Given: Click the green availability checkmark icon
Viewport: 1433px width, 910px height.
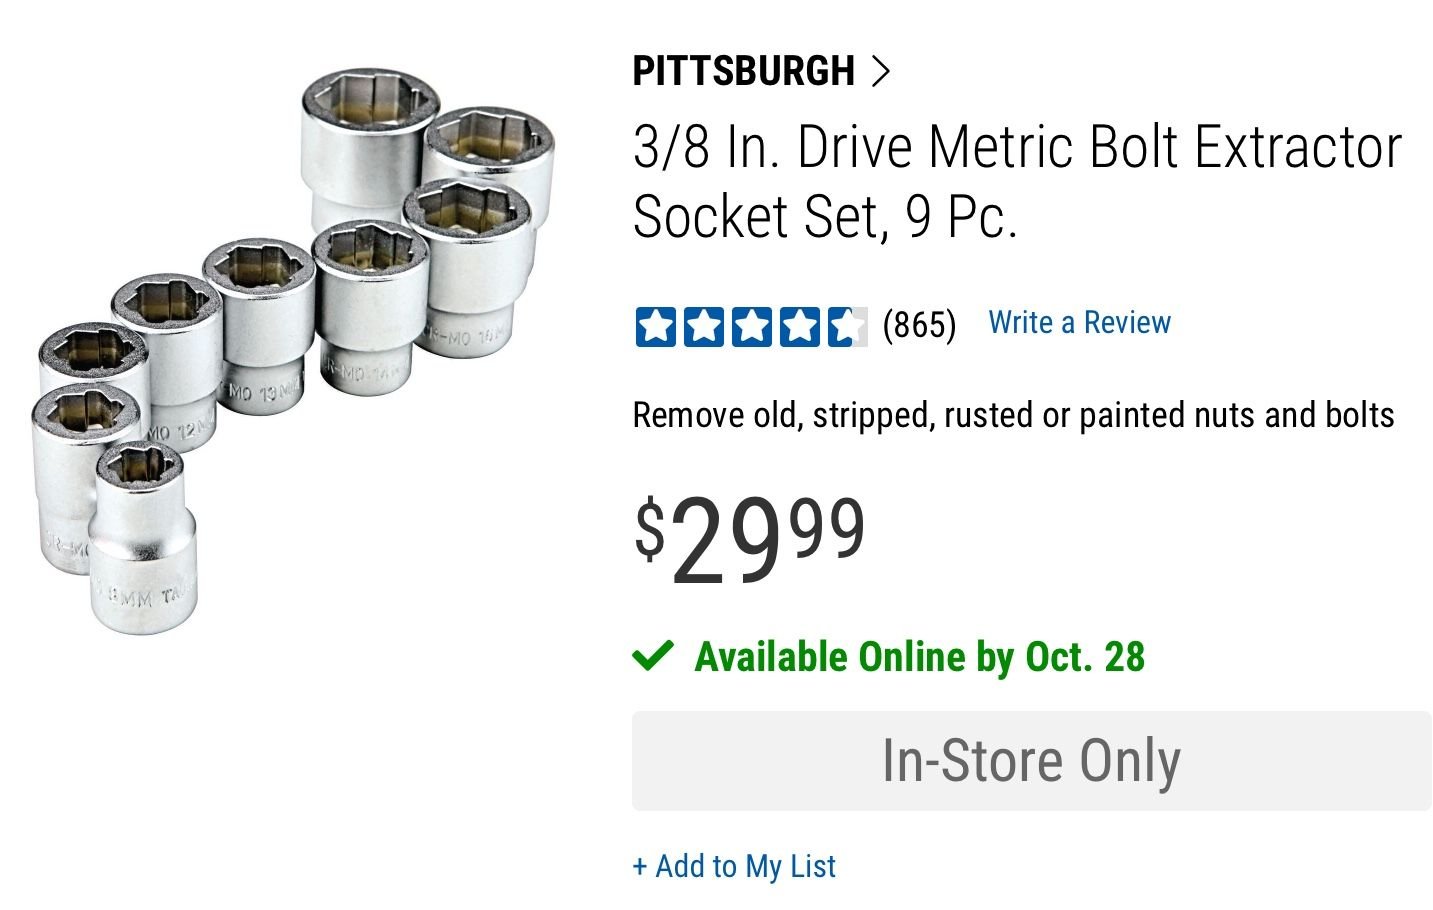Looking at the screenshot, I should 653,656.
